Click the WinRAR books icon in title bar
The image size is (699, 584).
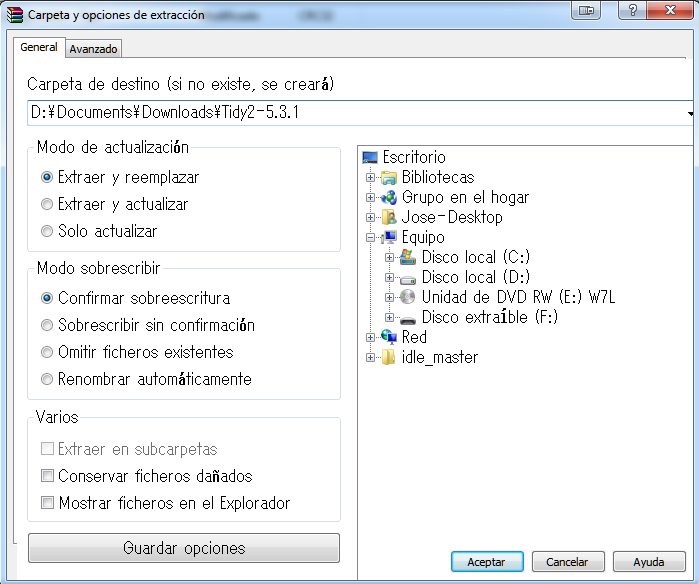14,15
